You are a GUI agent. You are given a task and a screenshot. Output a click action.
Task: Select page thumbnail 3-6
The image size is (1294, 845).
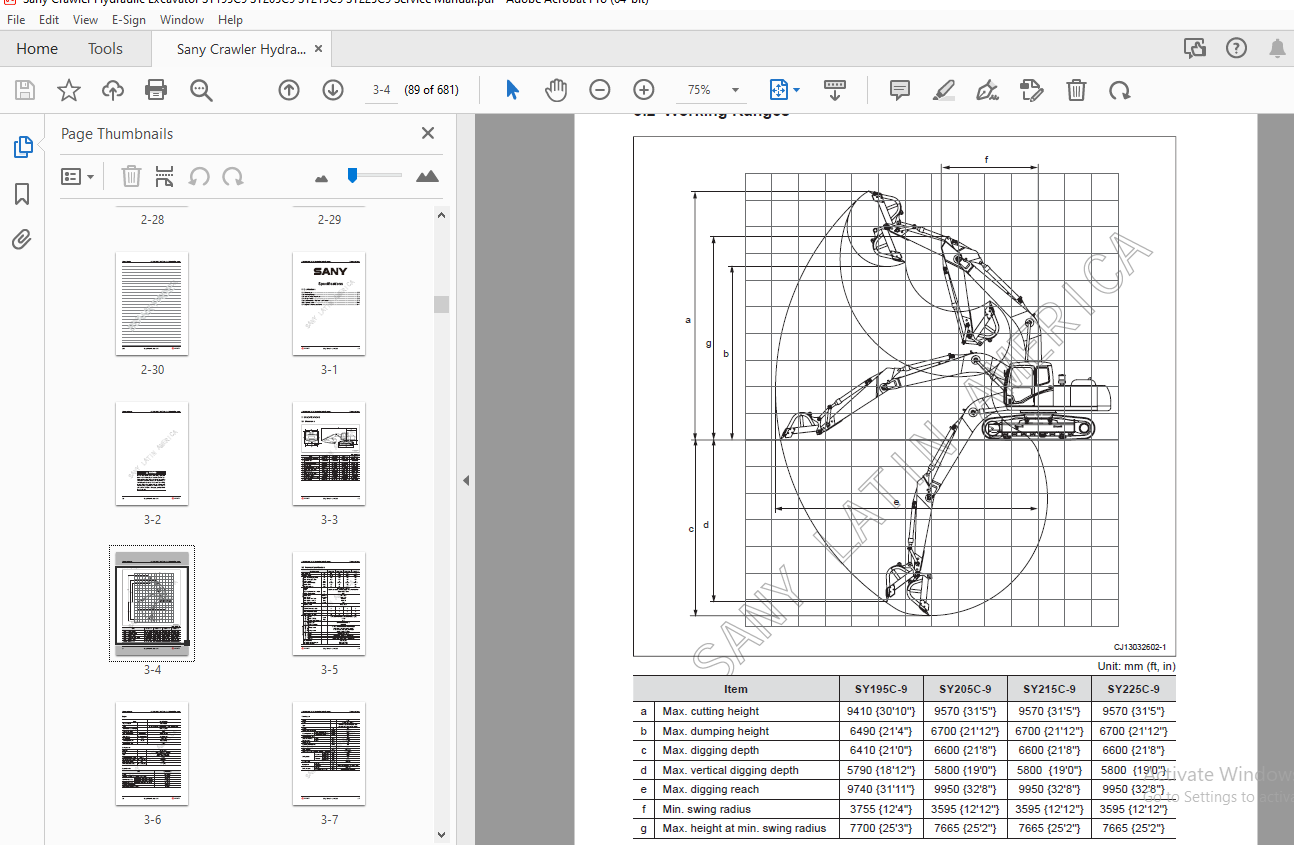pos(152,754)
